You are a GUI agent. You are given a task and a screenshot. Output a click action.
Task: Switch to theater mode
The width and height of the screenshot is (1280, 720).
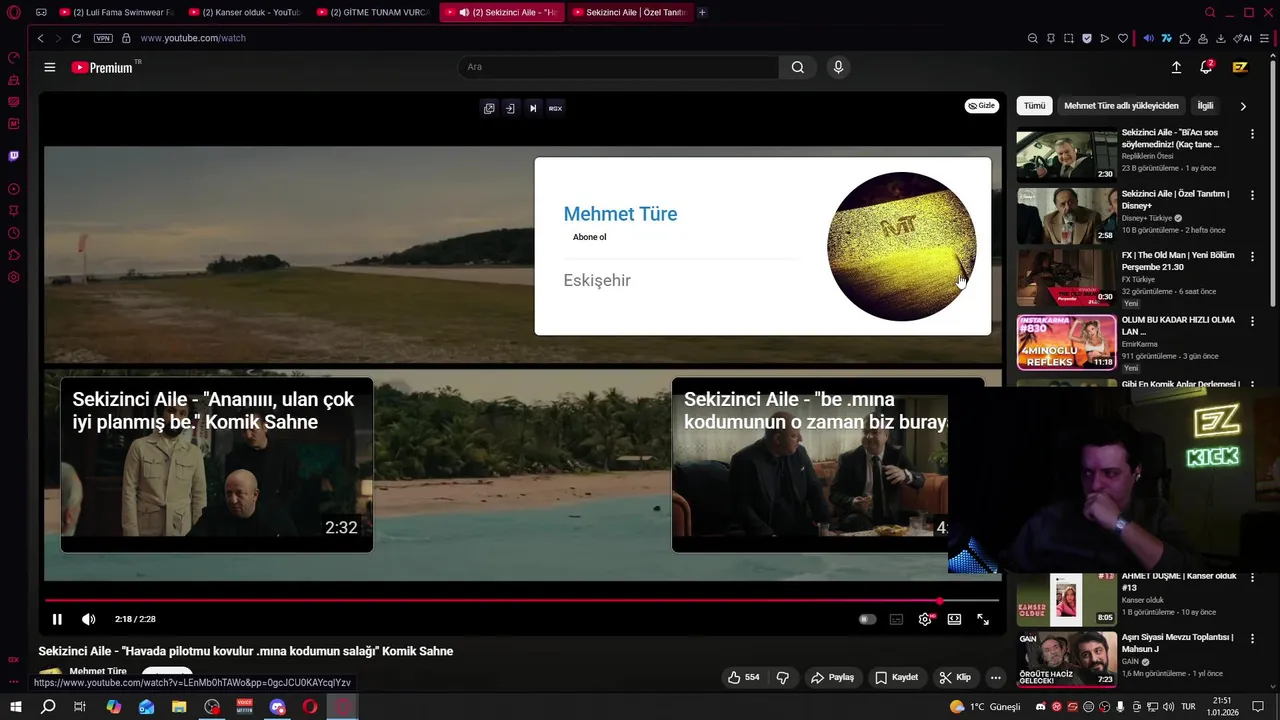pyautogui.click(x=954, y=619)
